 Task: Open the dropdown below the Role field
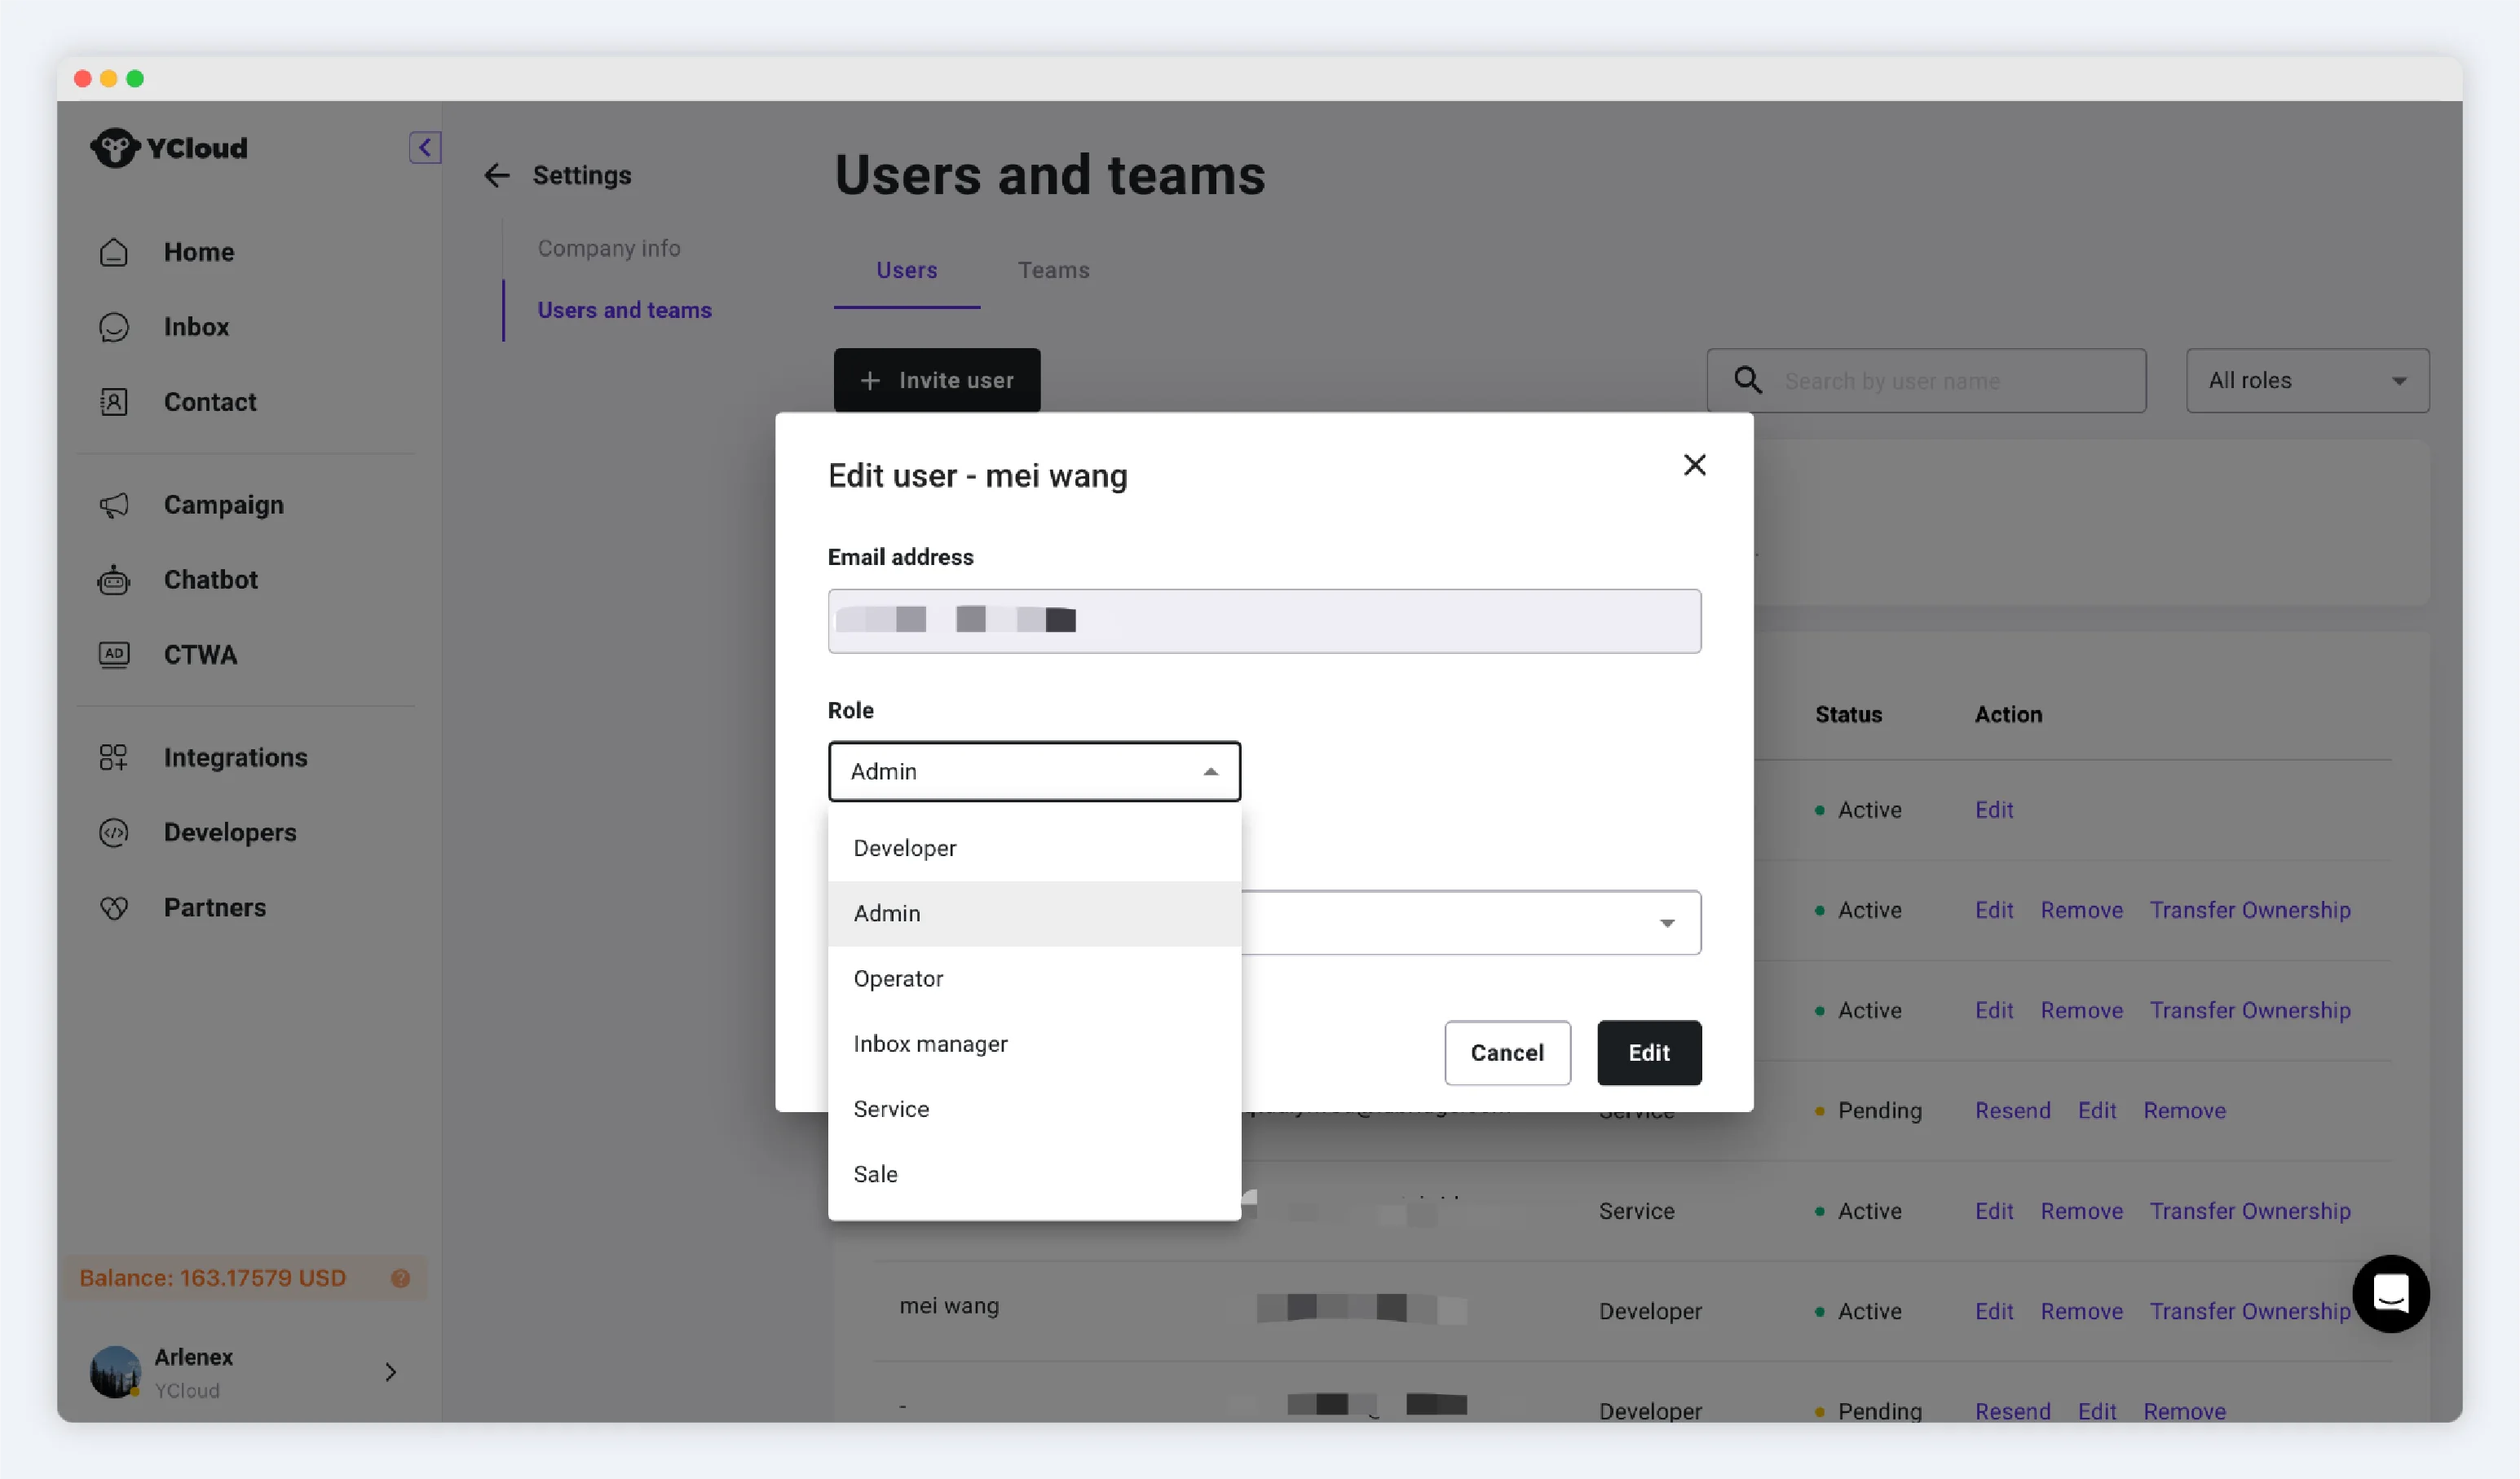(x=1471, y=923)
